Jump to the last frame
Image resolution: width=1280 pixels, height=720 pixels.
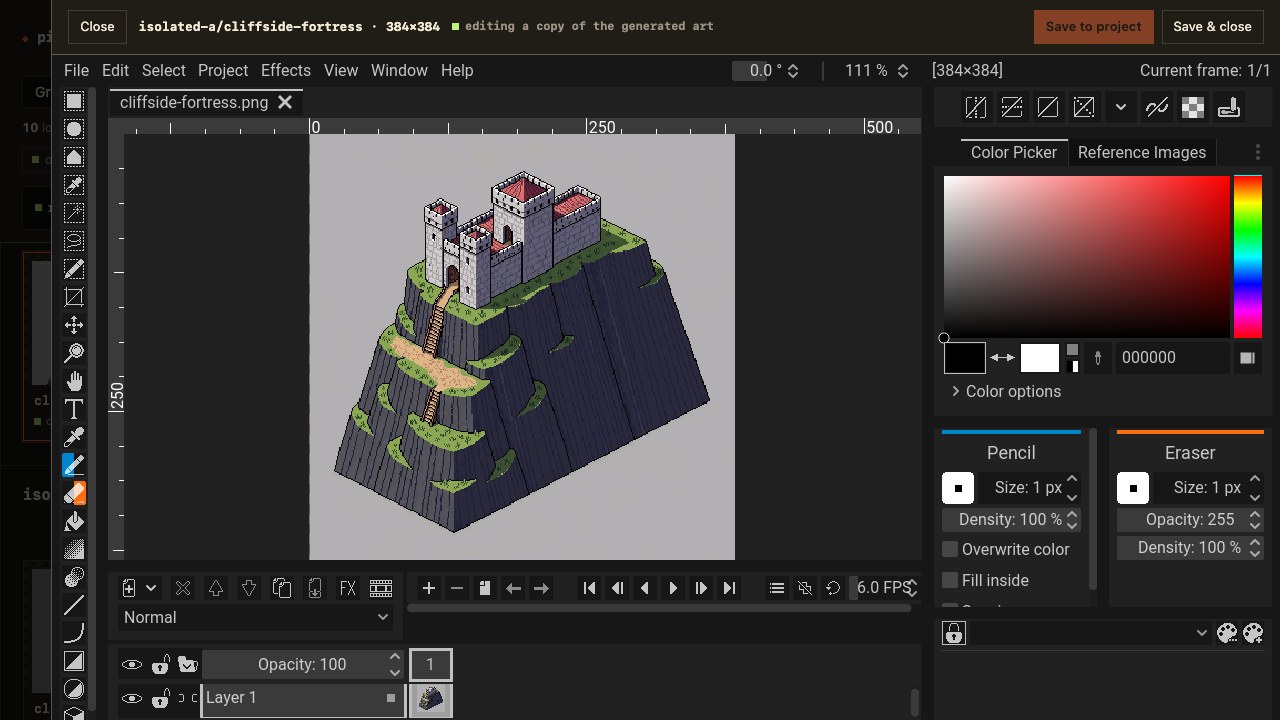click(729, 588)
